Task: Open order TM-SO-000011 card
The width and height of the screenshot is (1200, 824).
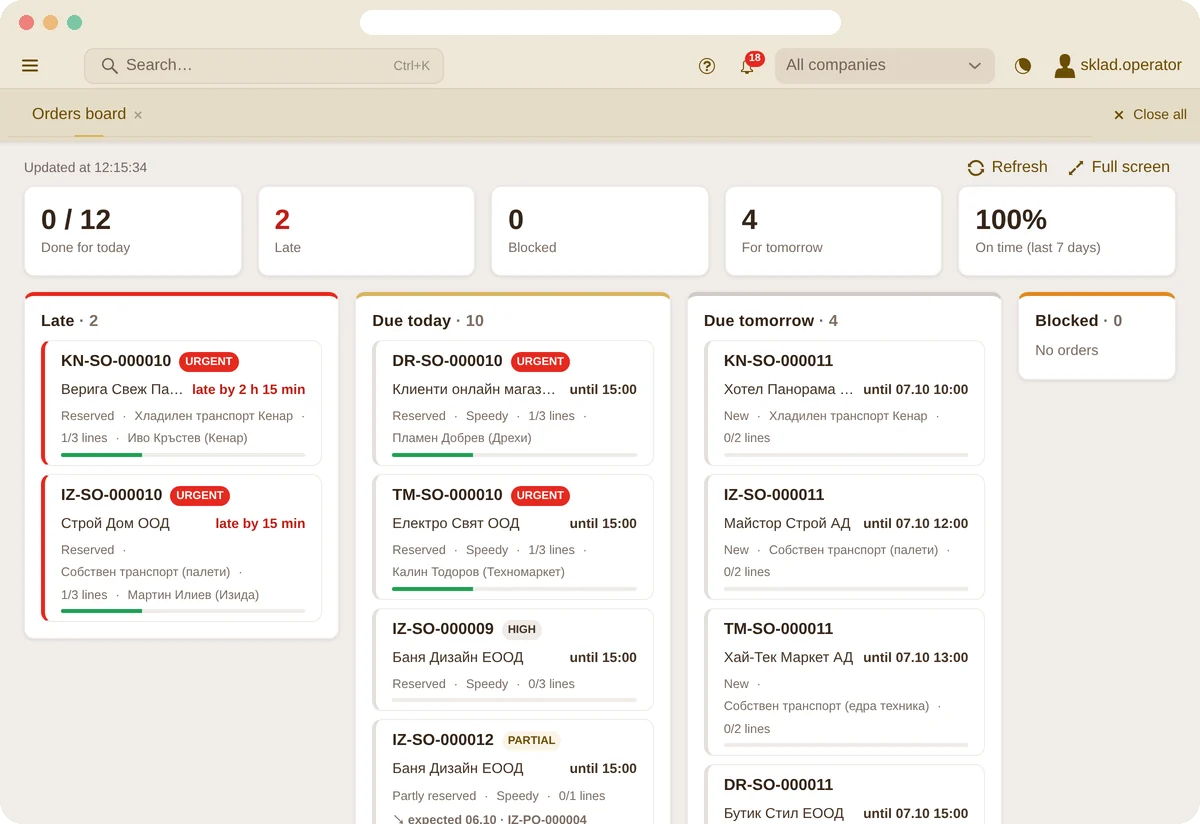Action: 845,682
